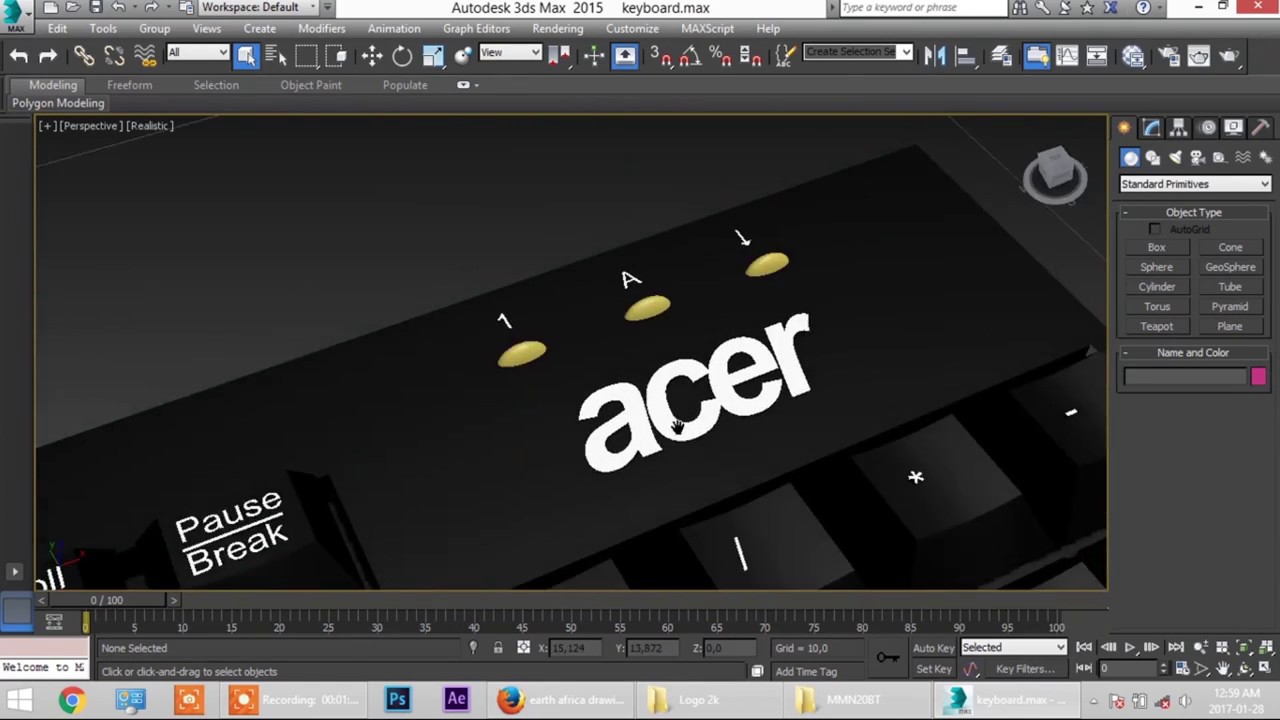Screen dimensions: 1280x720
Task: Select the Select and Link tool
Action: coord(84,56)
